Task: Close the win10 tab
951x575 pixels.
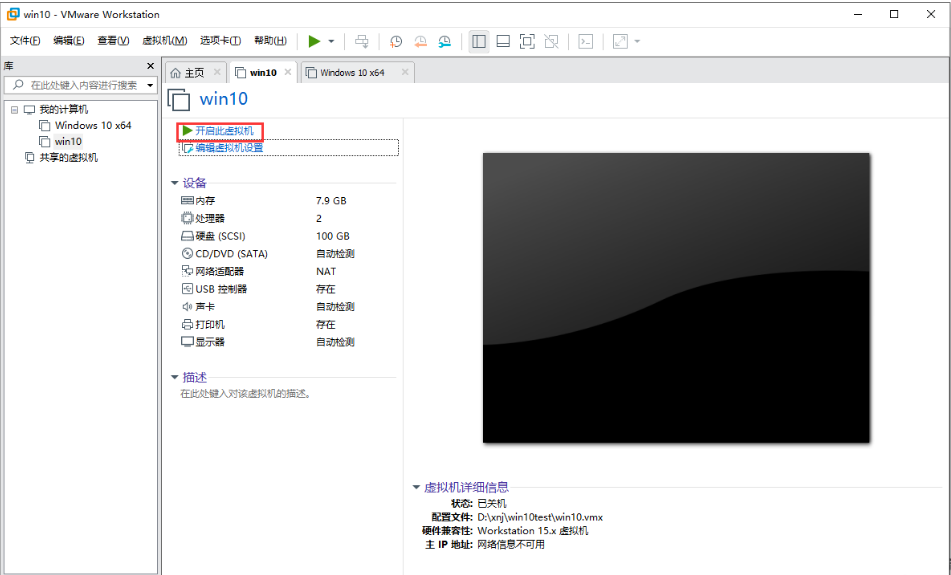Action: click(x=288, y=72)
